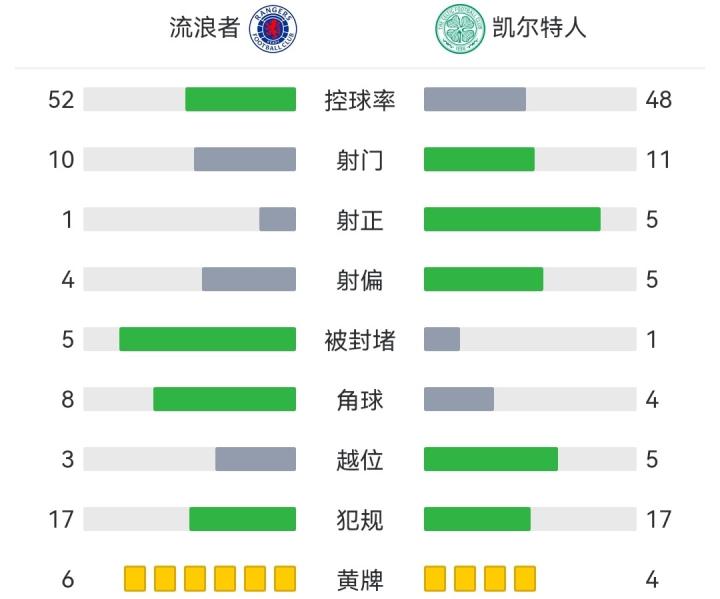Screen dimensions: 720x599
Task: Click the 黄牌 label
Action: 360,580
